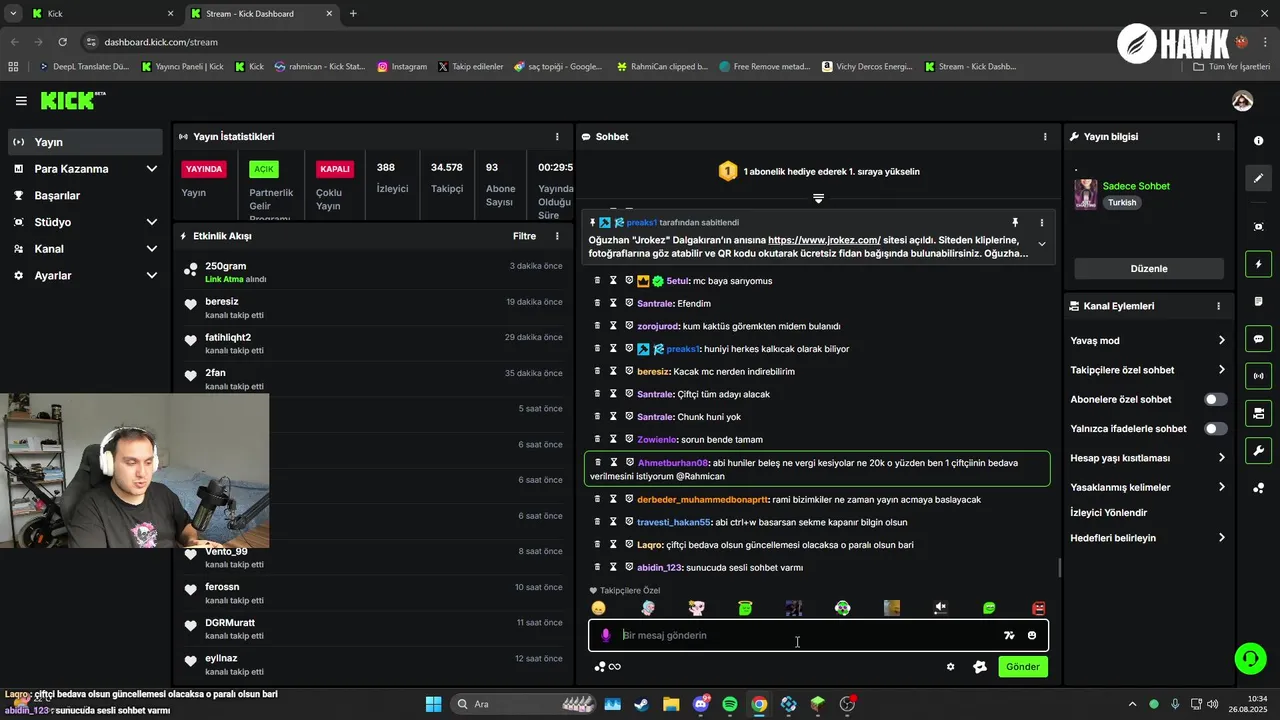Toggle the lightning activity feed panel icon
The image size is (1280, 720).
pos(1258,264)
